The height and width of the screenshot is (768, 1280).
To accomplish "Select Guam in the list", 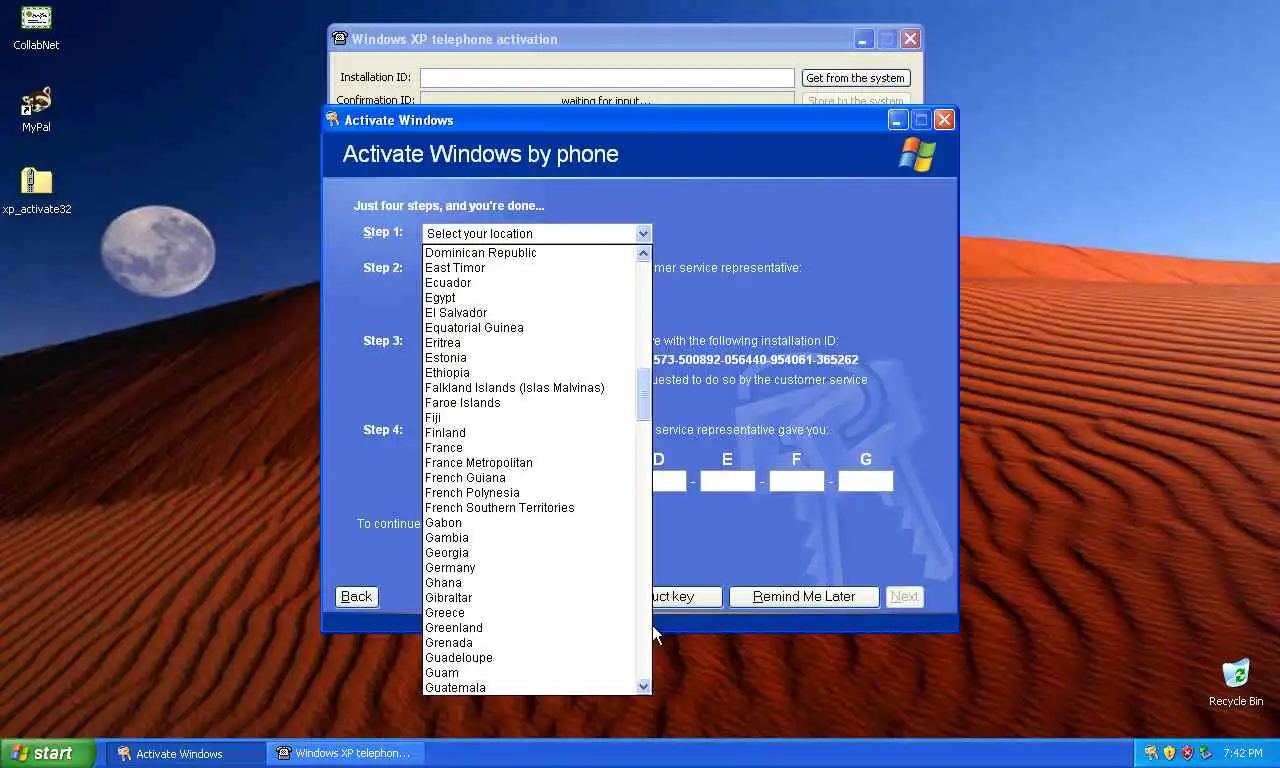I will pos(530,673).
